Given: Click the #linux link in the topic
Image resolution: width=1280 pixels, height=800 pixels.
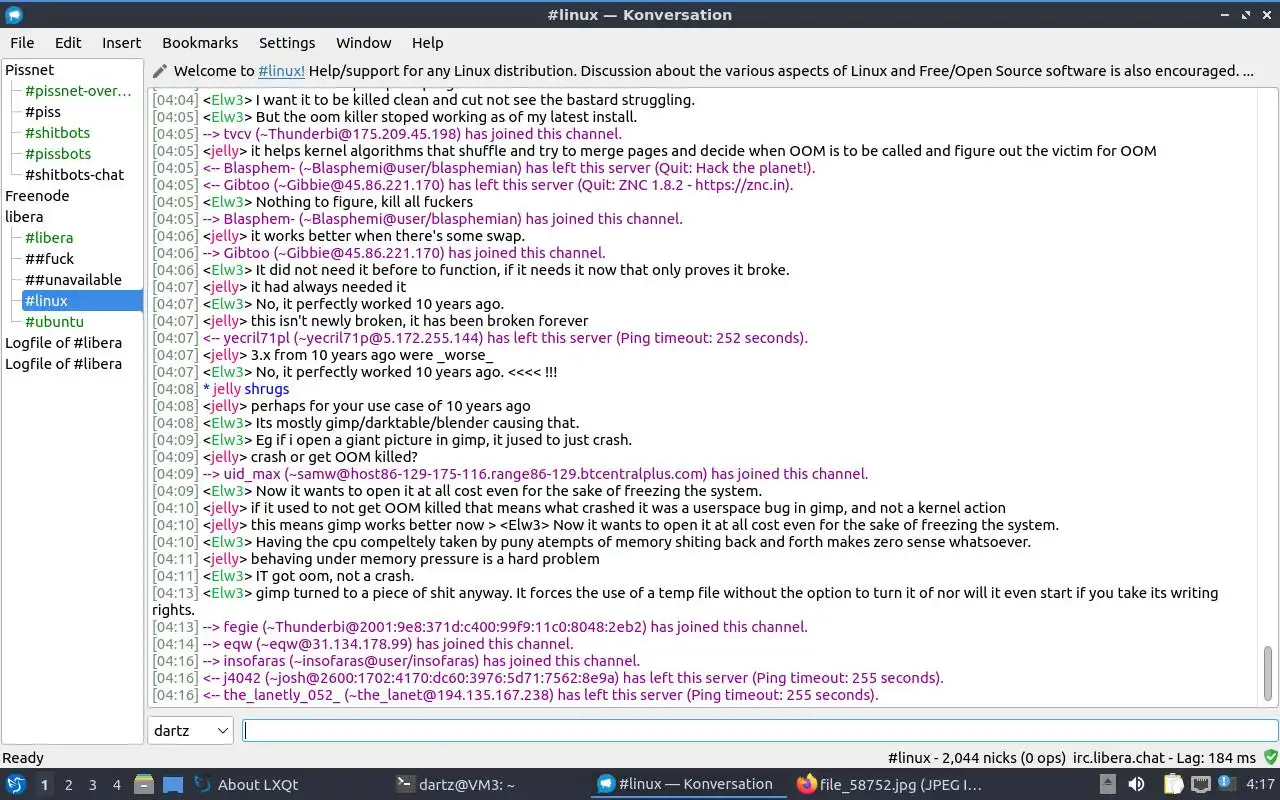Looking at the screenshot, I should (x=281, y=71).
